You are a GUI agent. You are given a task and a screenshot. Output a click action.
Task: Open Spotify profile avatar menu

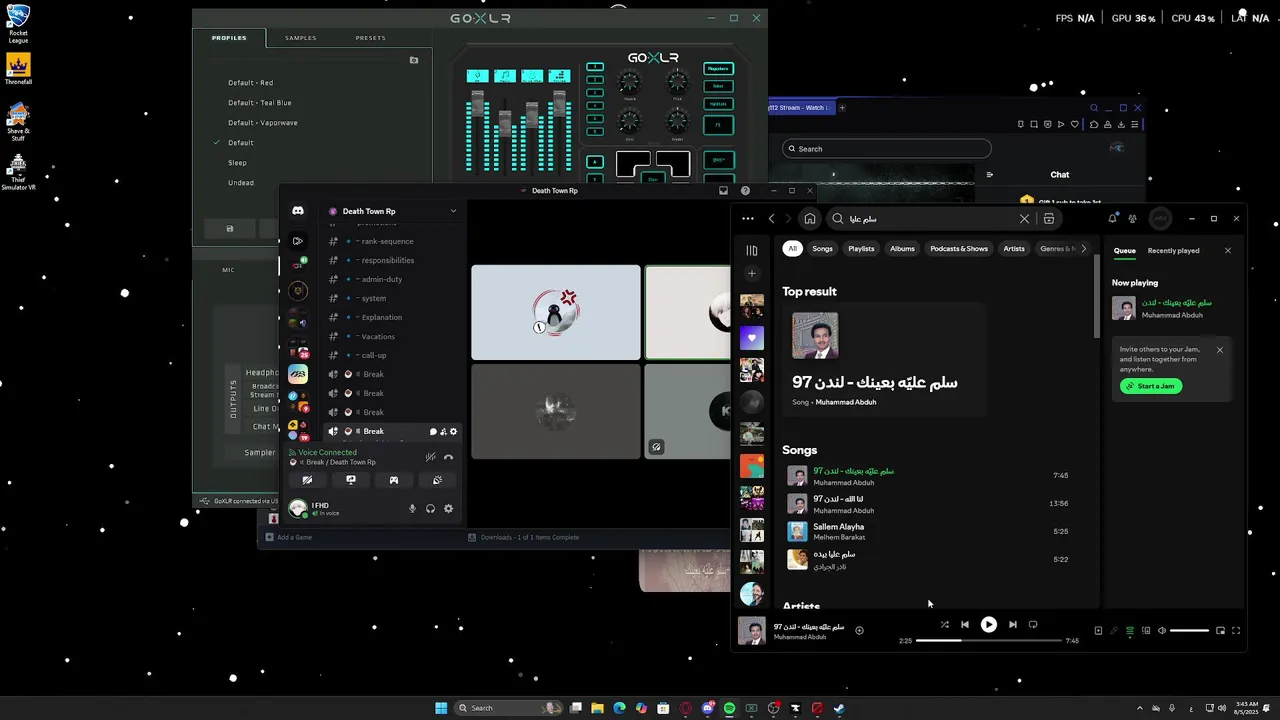1160,219
